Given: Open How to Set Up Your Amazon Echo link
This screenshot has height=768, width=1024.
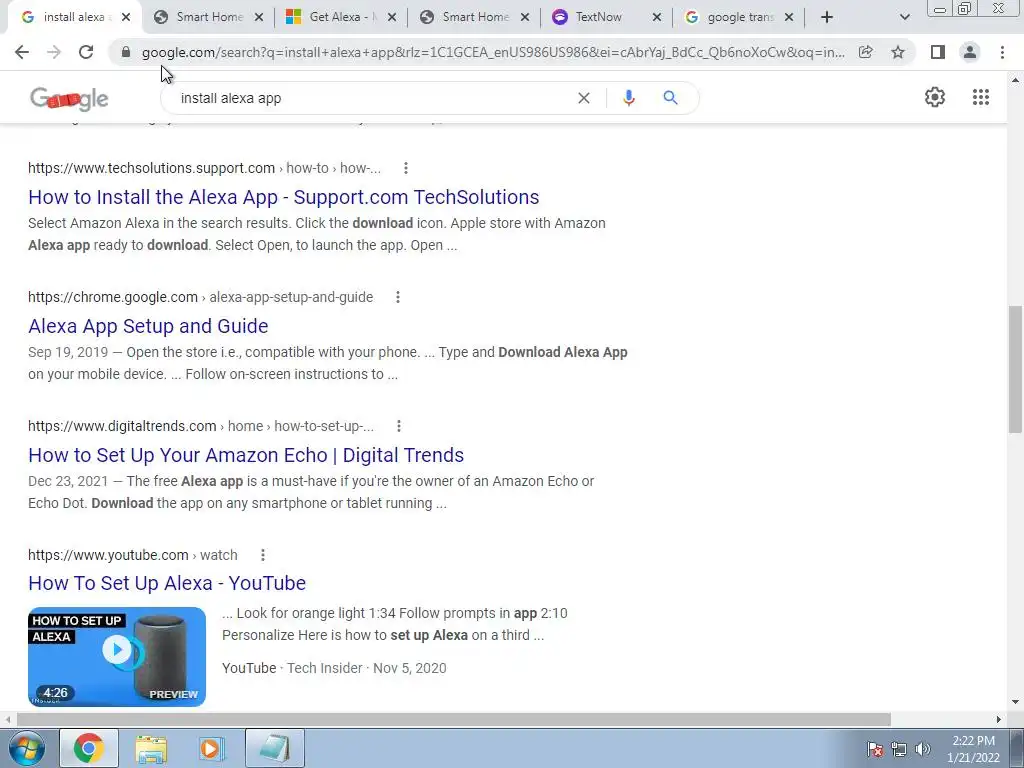Looking at the screenshot, I should [246, 455].
